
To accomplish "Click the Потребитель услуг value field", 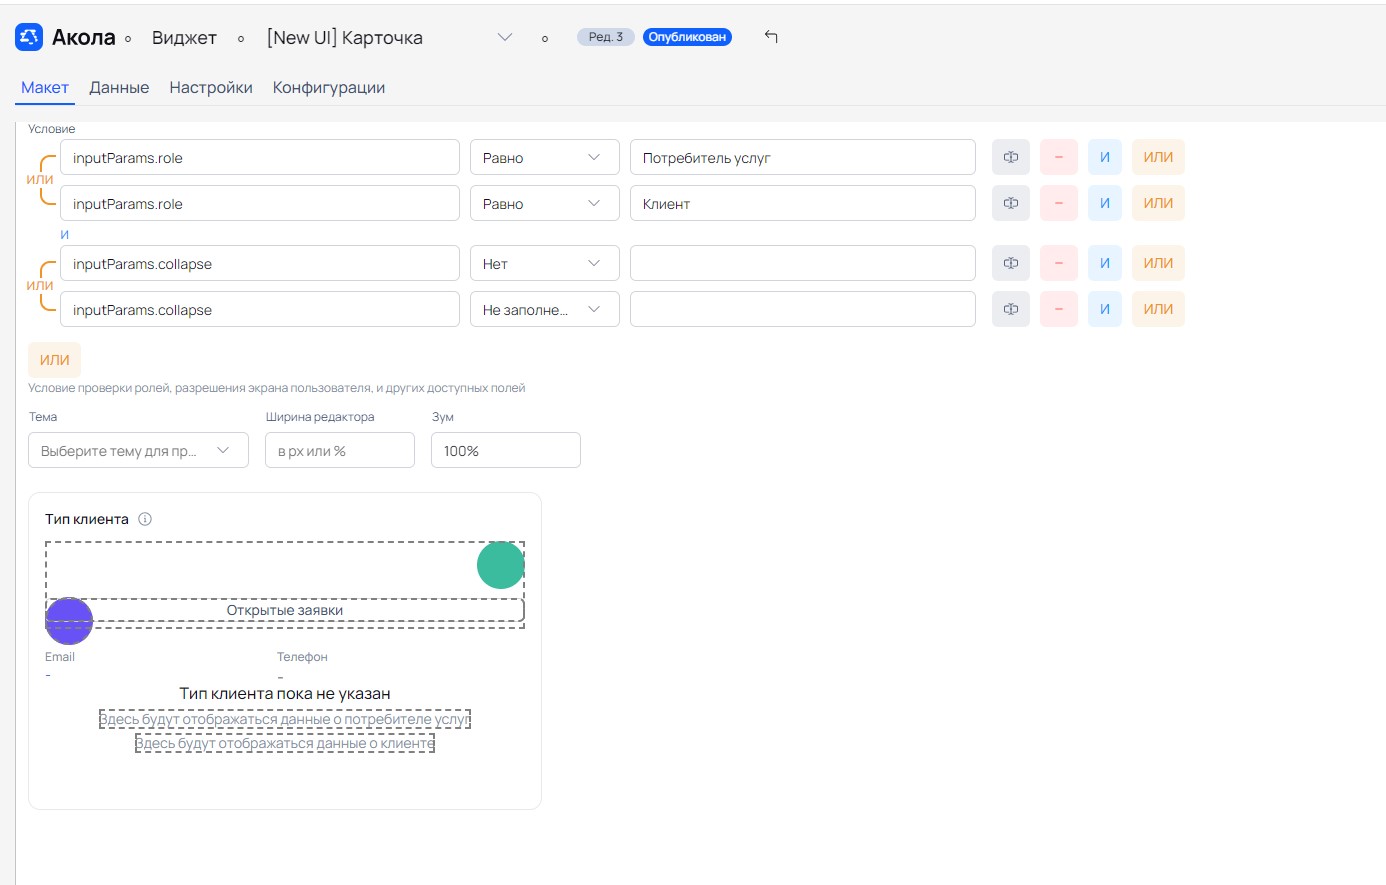I will pyautogui.click(x=803, y=157).
